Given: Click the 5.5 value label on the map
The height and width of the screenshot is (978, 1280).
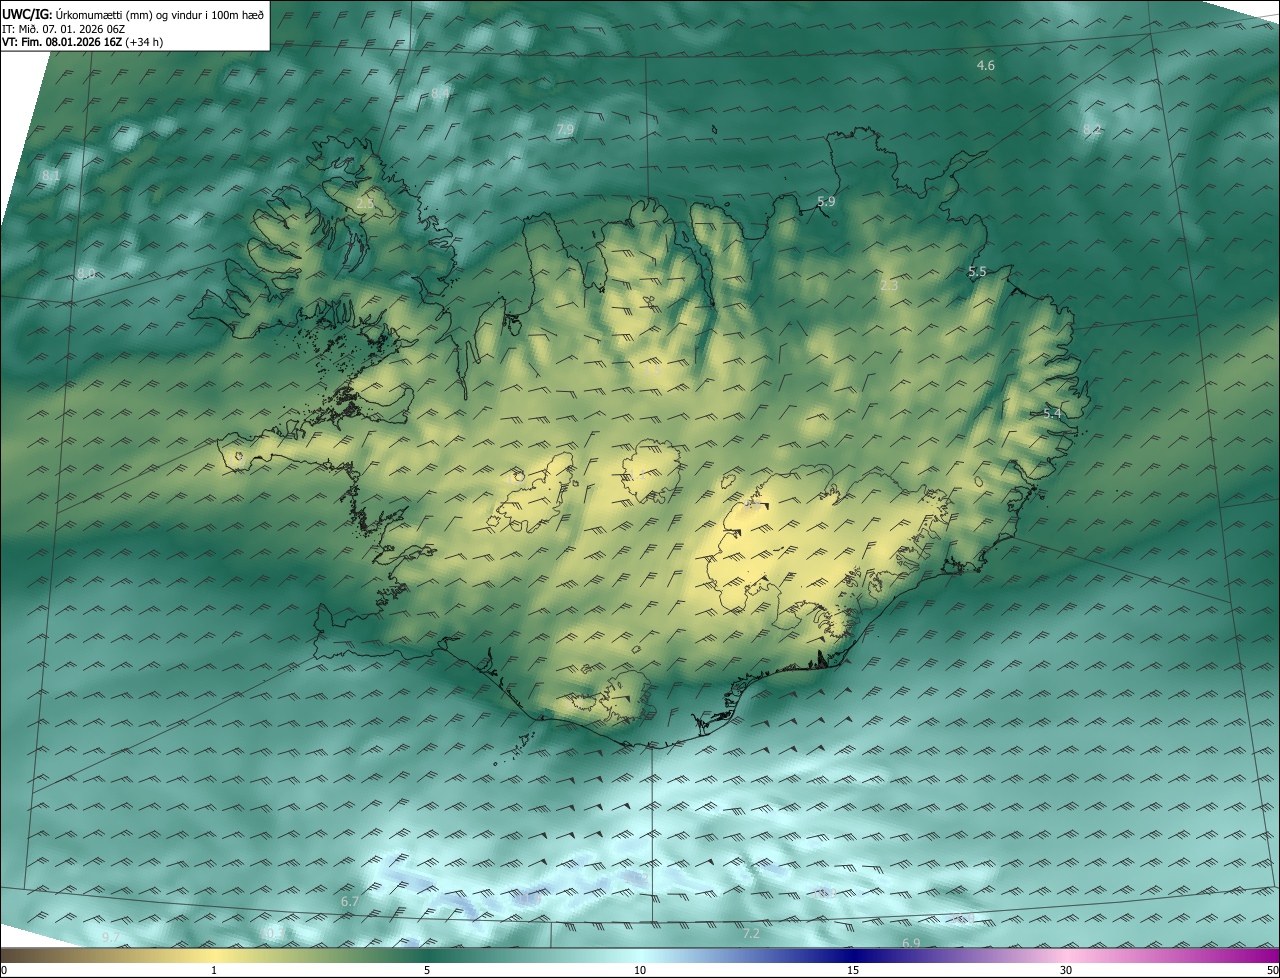Looking at the screenshot, I should point(977,272).
